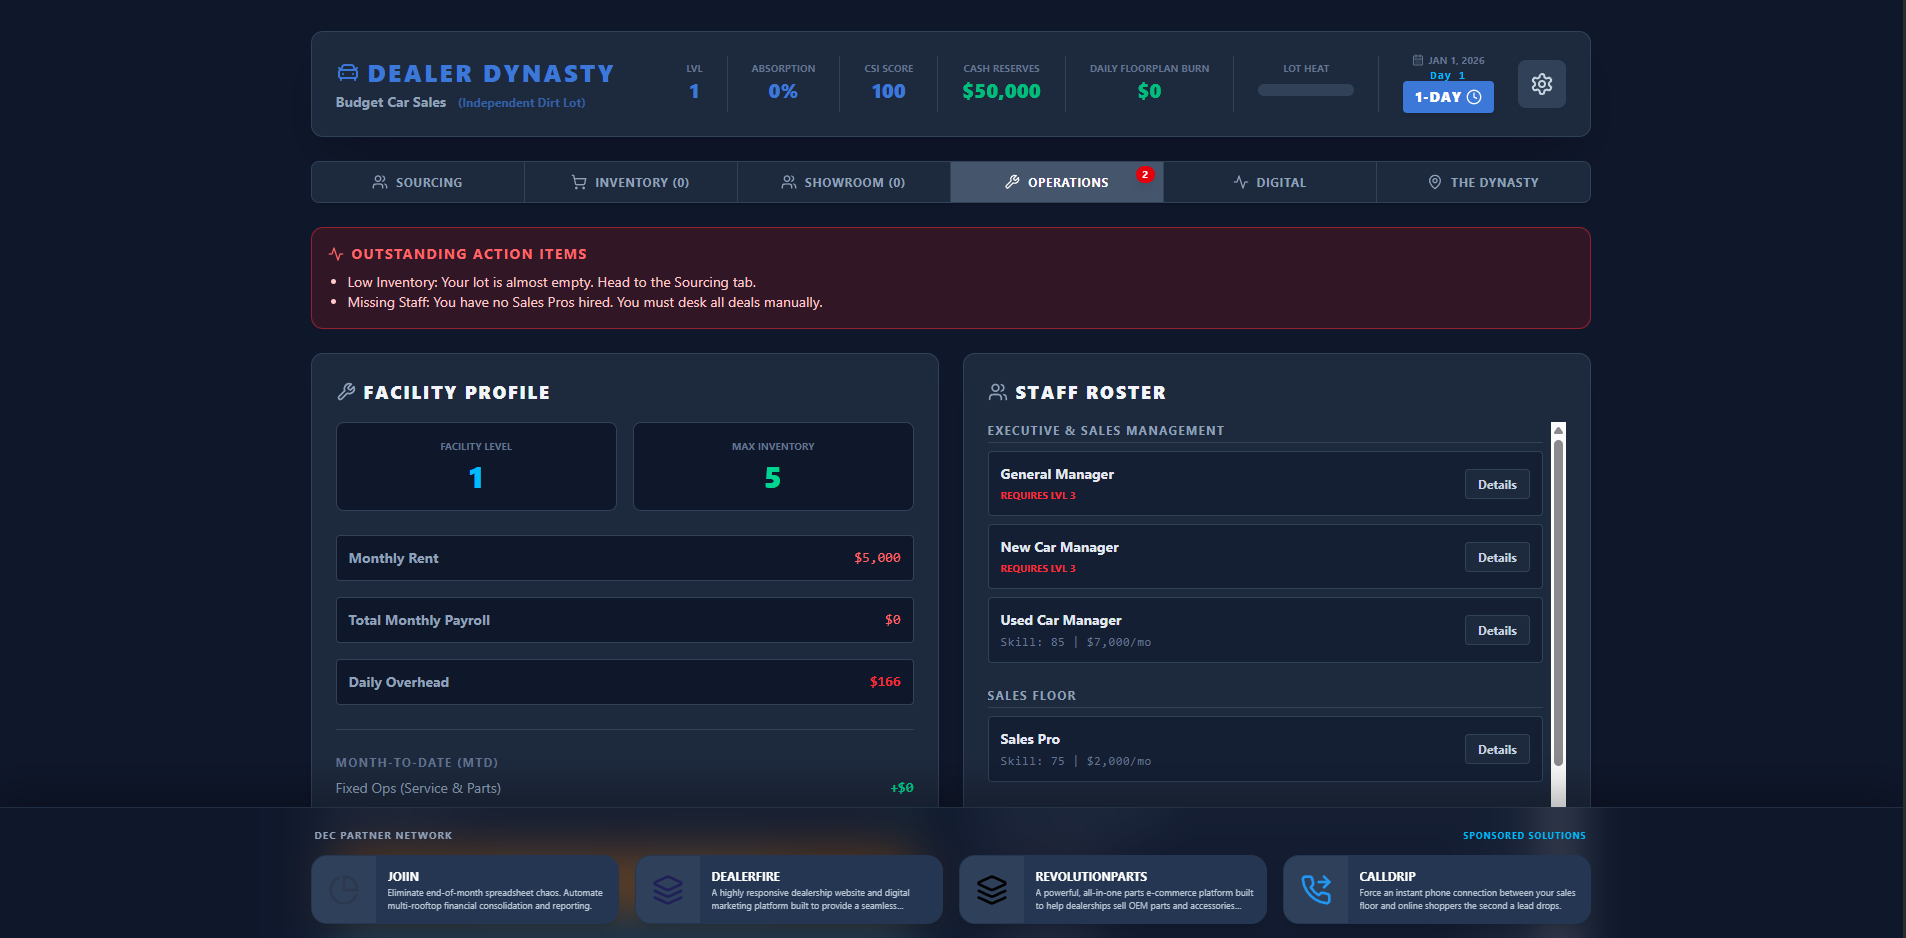
Task: View New Car Manager details
Action: [1497, 558]
